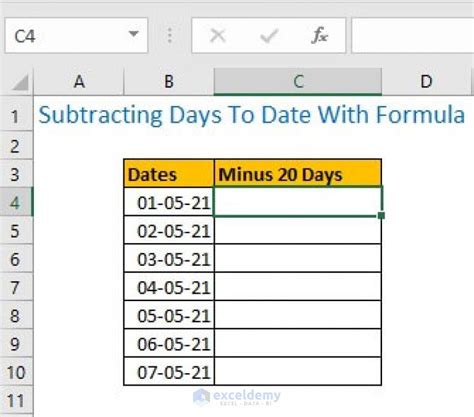Select empty cell next to 05-05-21

tap(298, 315)
